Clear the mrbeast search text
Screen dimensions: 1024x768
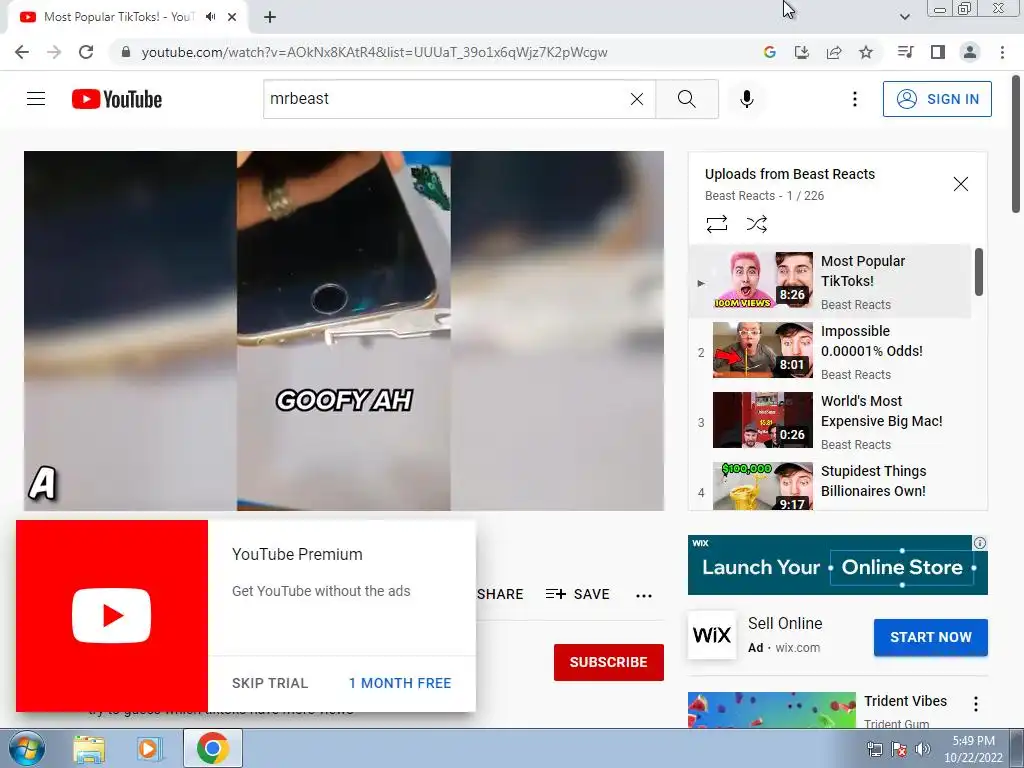click(x=637, y=99)
